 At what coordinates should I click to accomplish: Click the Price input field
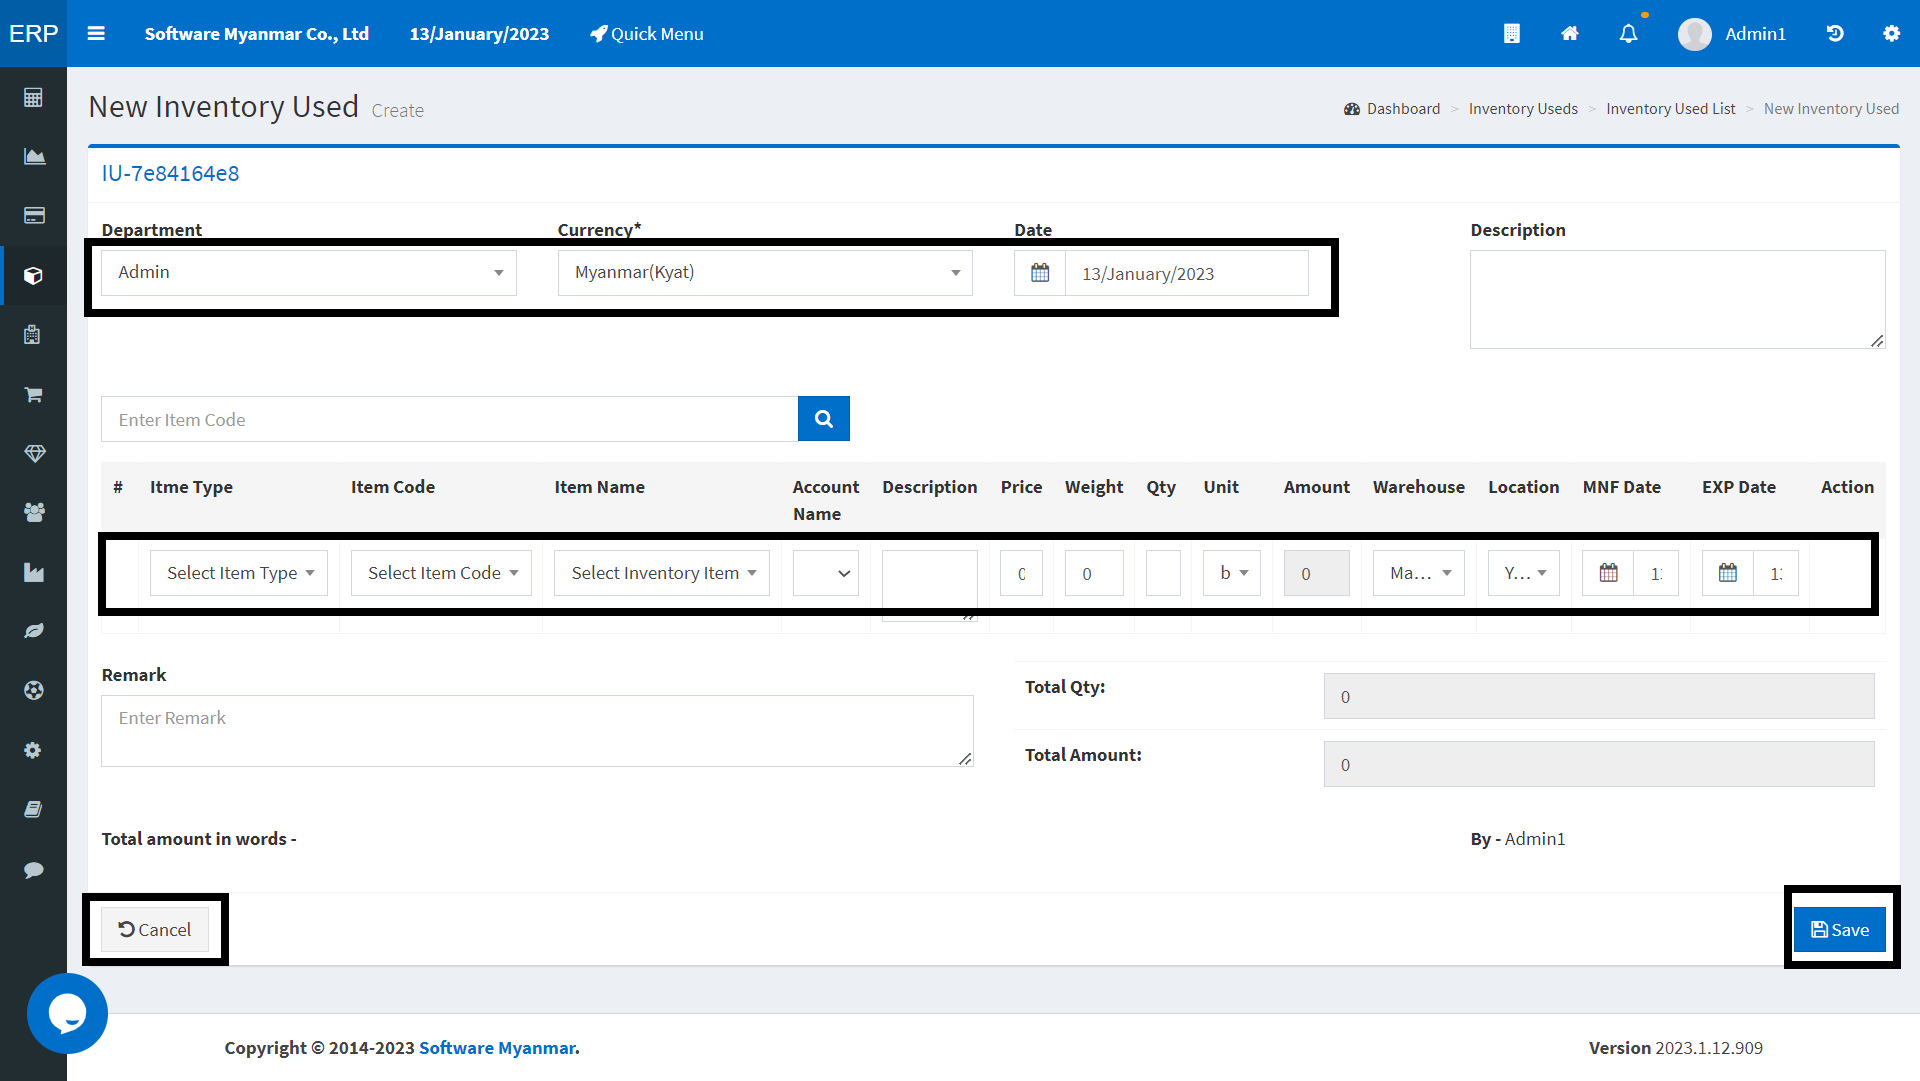click(1021, 573)
